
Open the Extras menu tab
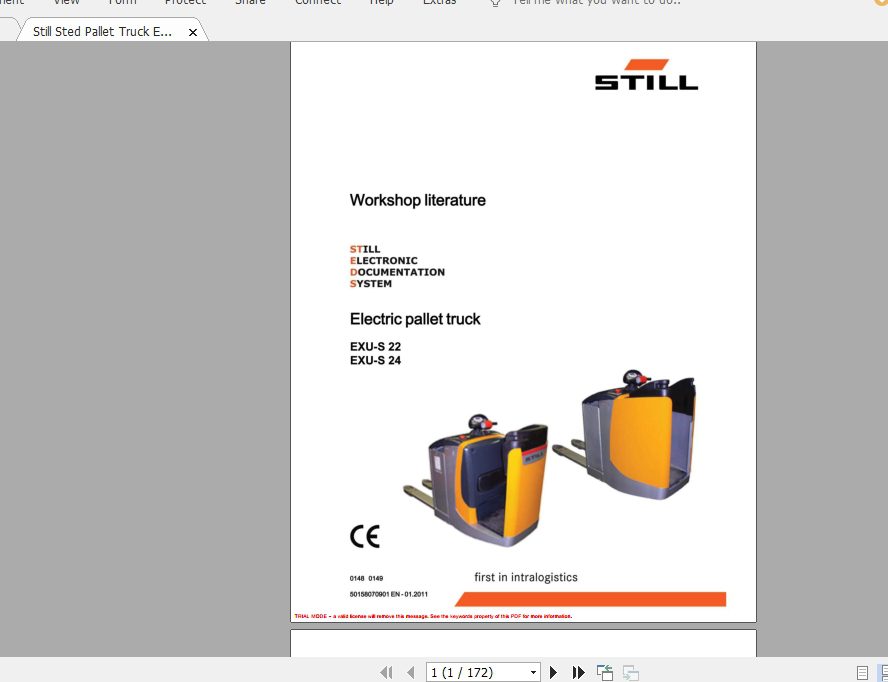click(x=439, y=2)
